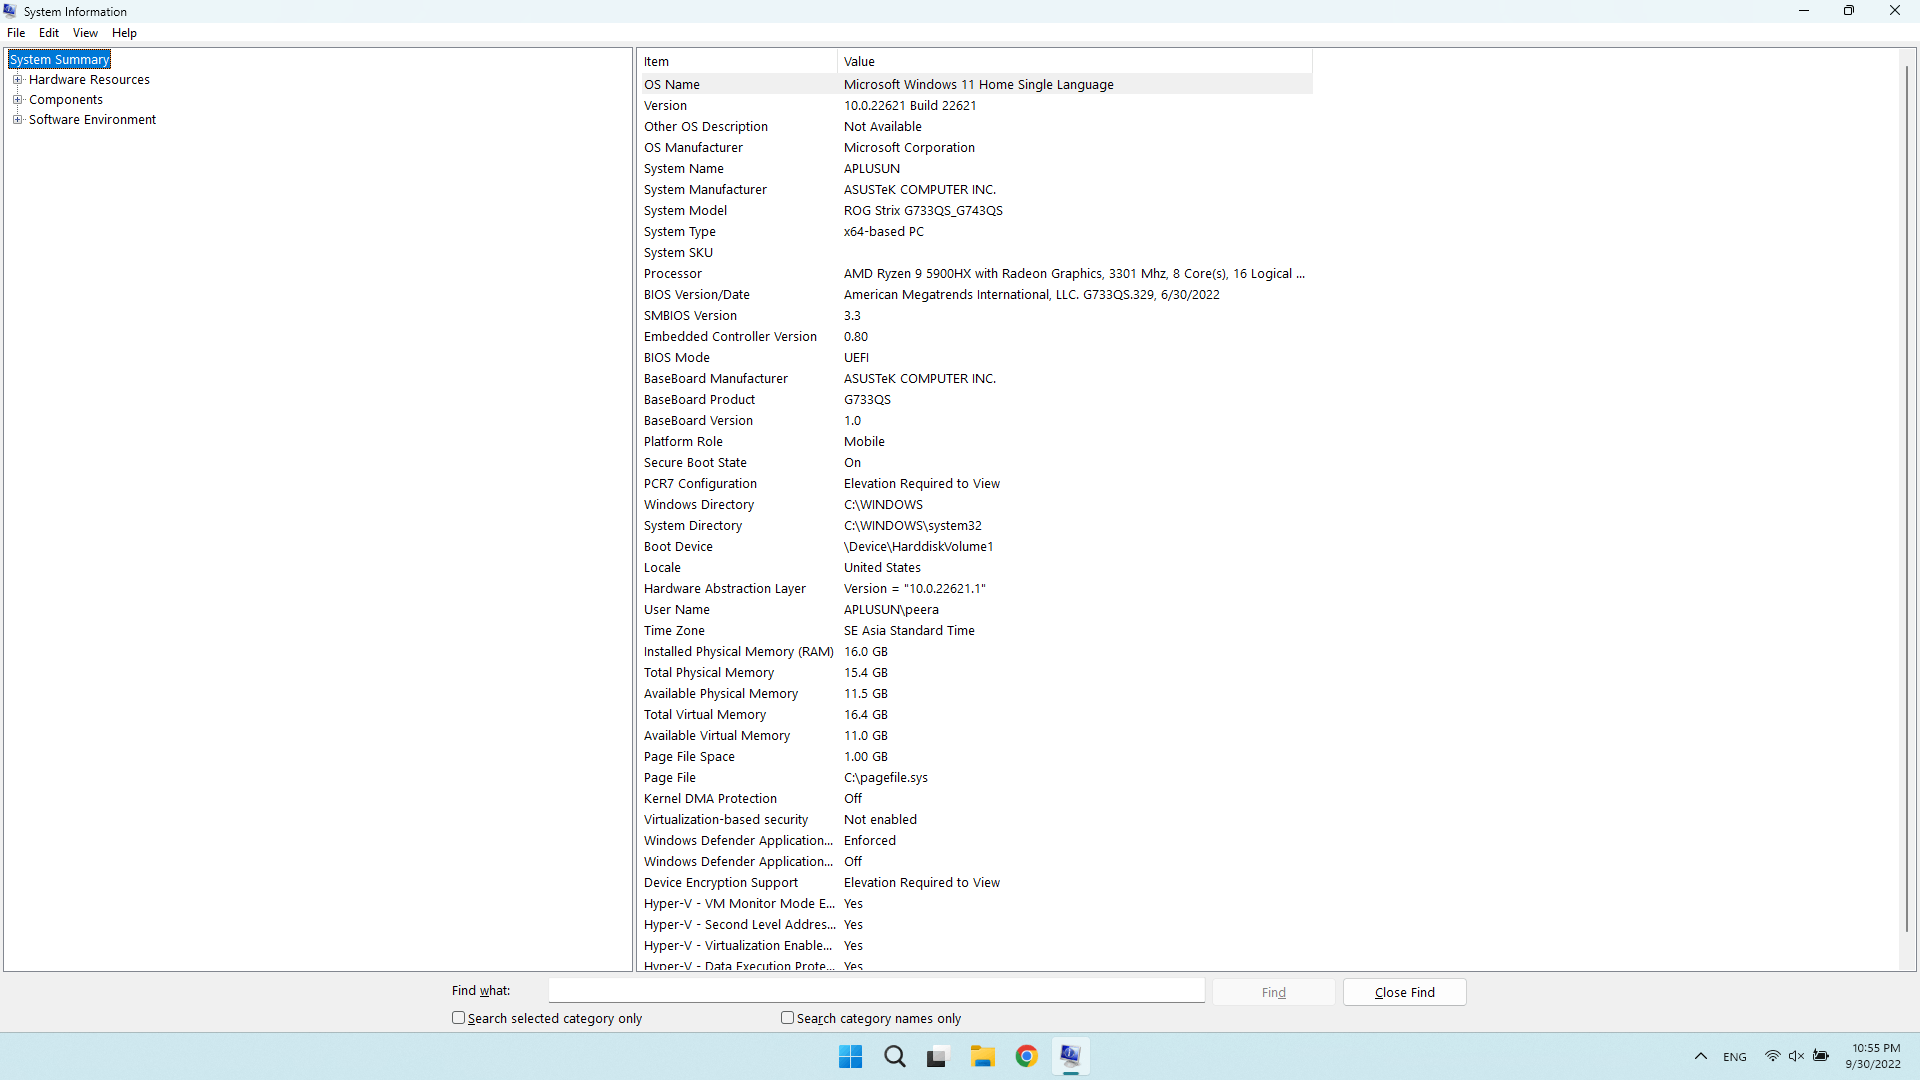Screen dimensions: 1920x1080
Task: Select the OS Name row
Action: click(x=976, y=85)
